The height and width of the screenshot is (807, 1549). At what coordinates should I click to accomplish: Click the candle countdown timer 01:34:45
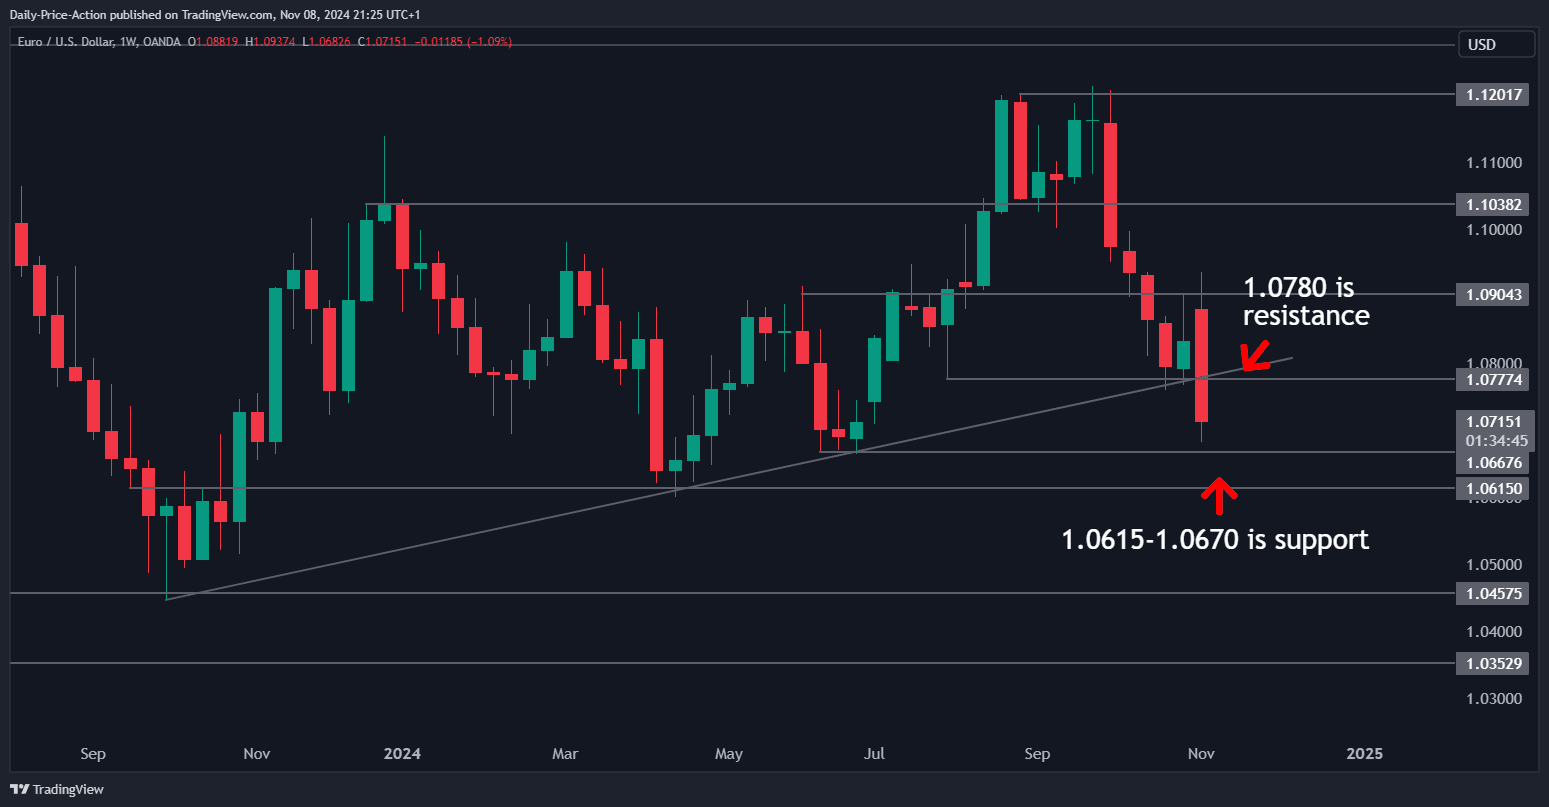(x=1495, y=441)
